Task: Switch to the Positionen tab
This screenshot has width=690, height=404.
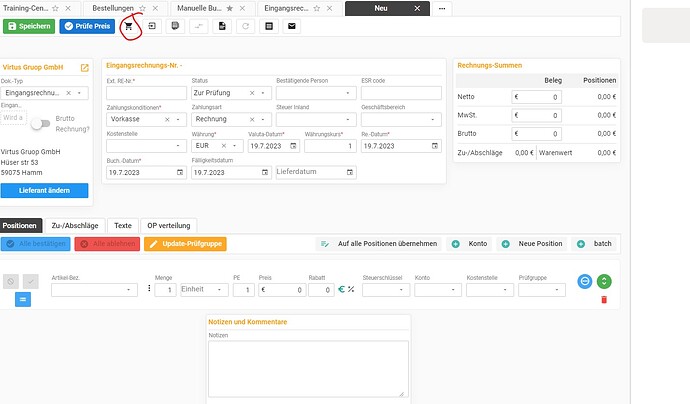Action: (x=20, y=226)
